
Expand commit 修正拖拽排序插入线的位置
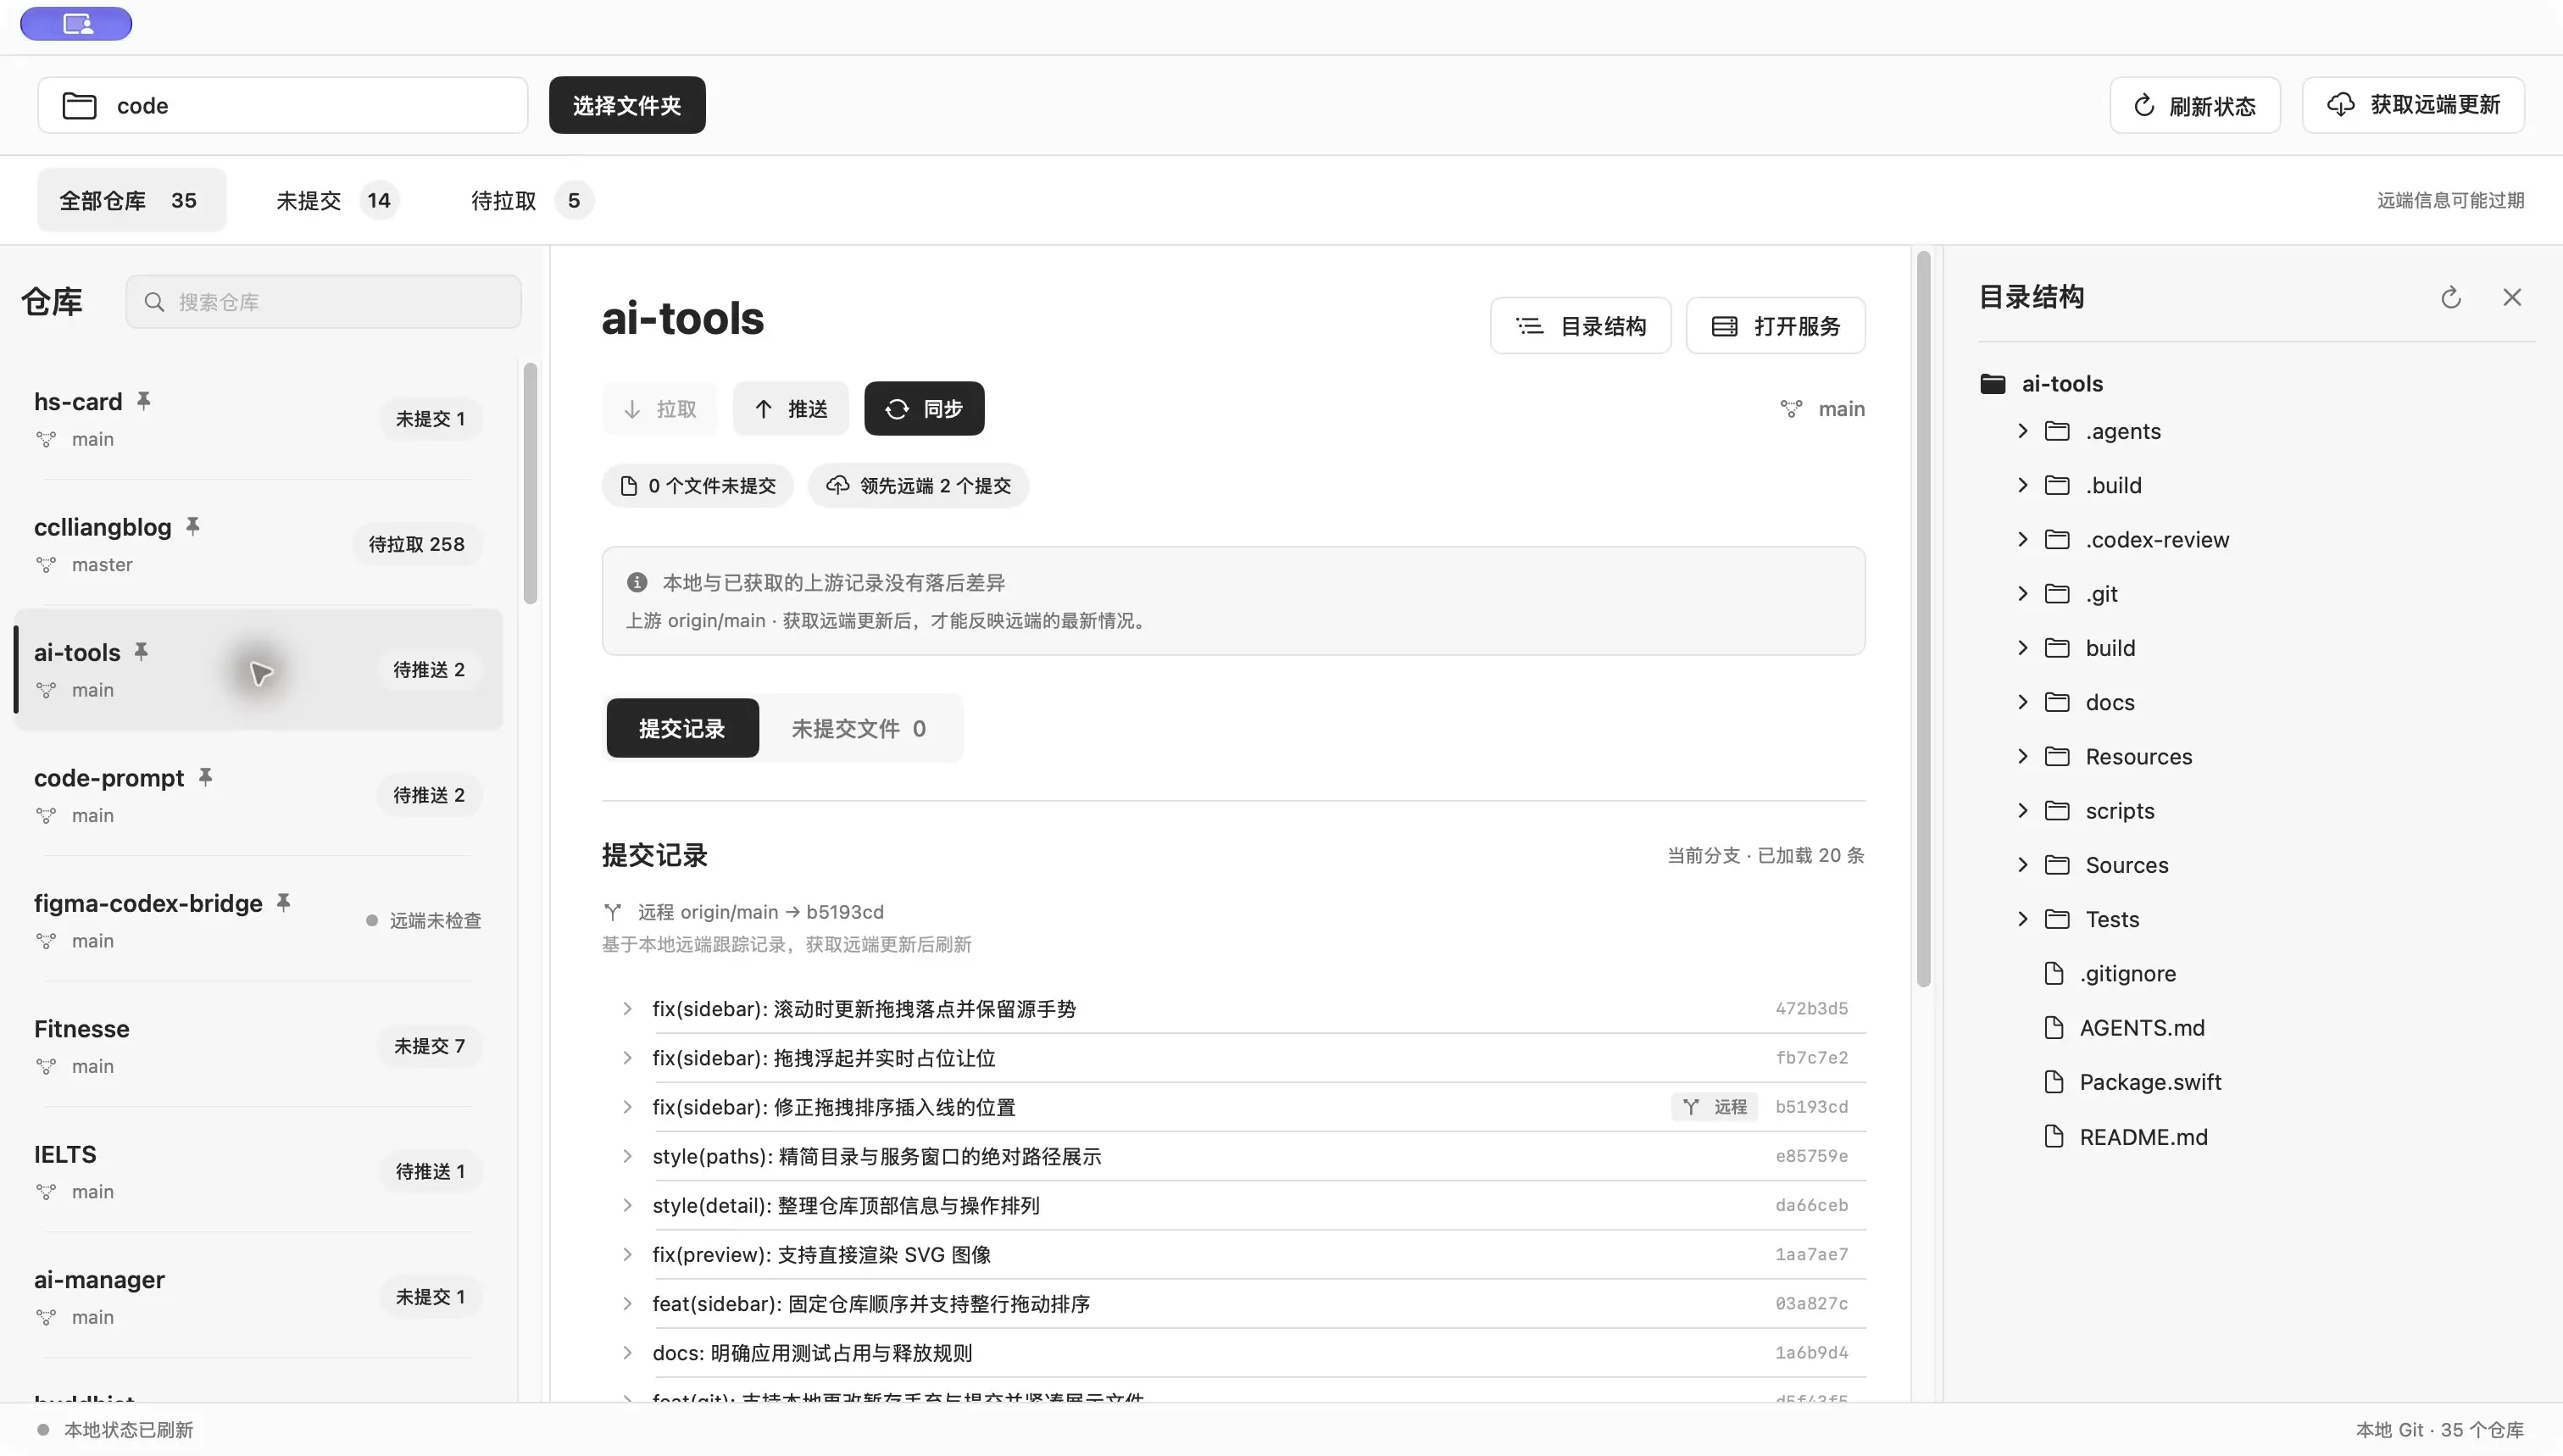(x=627, y=1107)
